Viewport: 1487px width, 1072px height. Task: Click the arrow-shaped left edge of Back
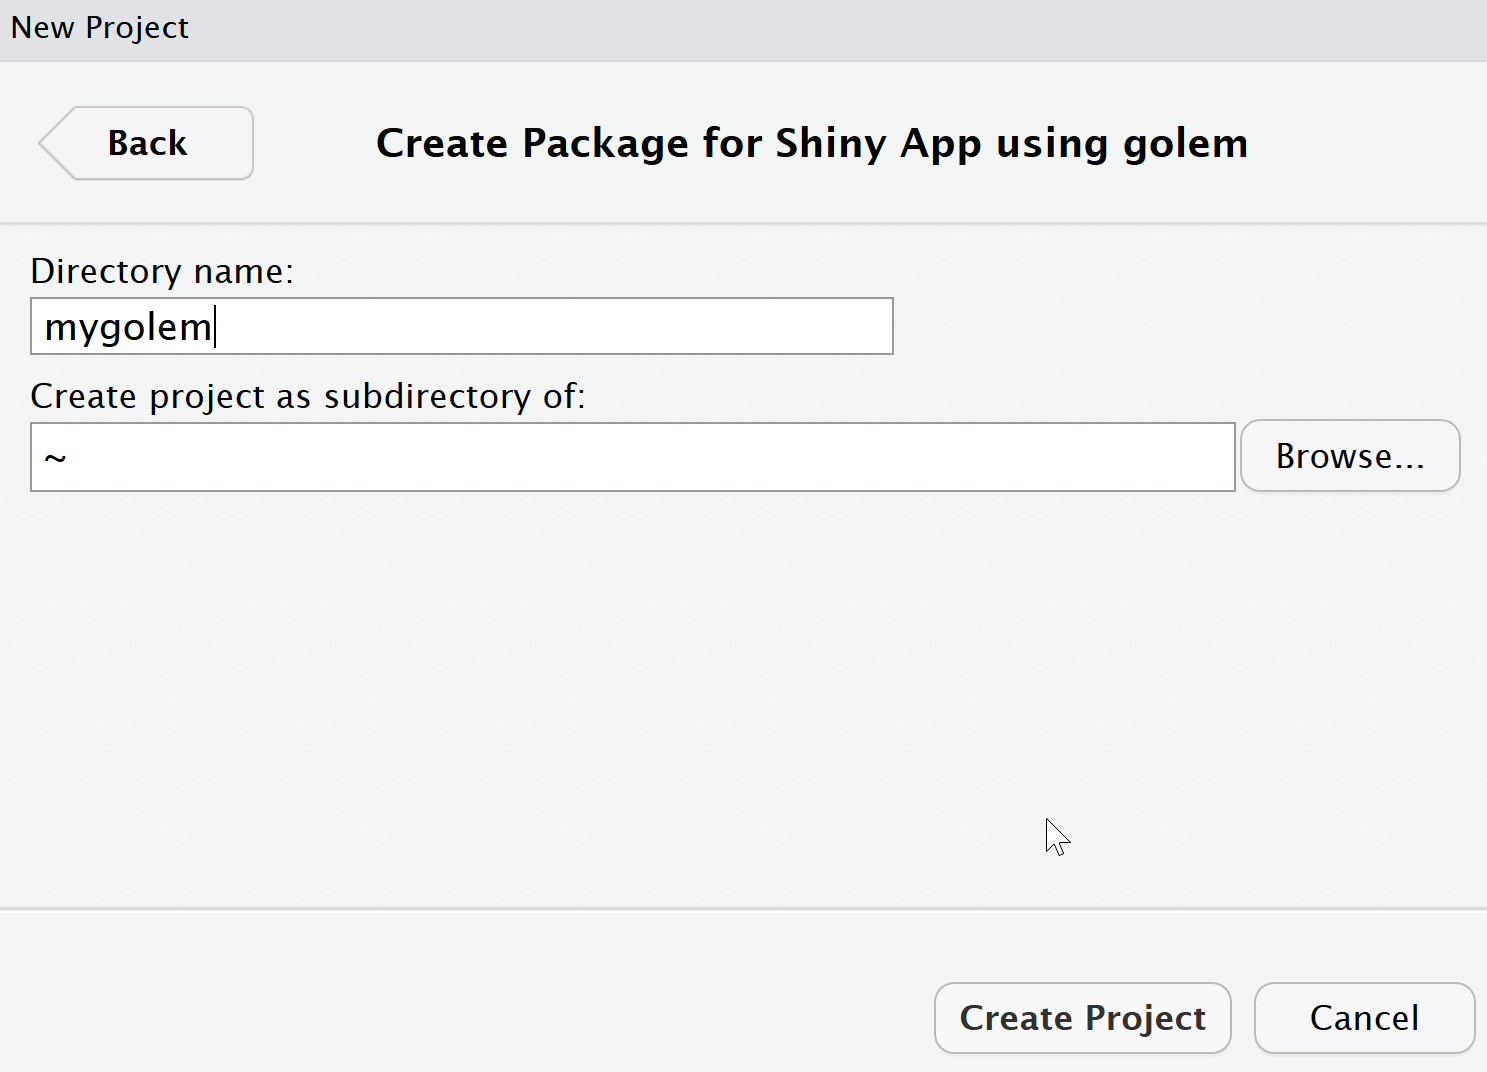pyautogui.click(x=54, y=143)
